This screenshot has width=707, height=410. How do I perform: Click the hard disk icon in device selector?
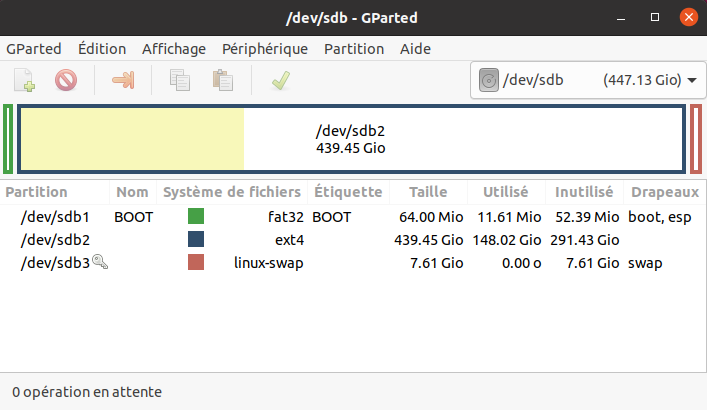488,80
